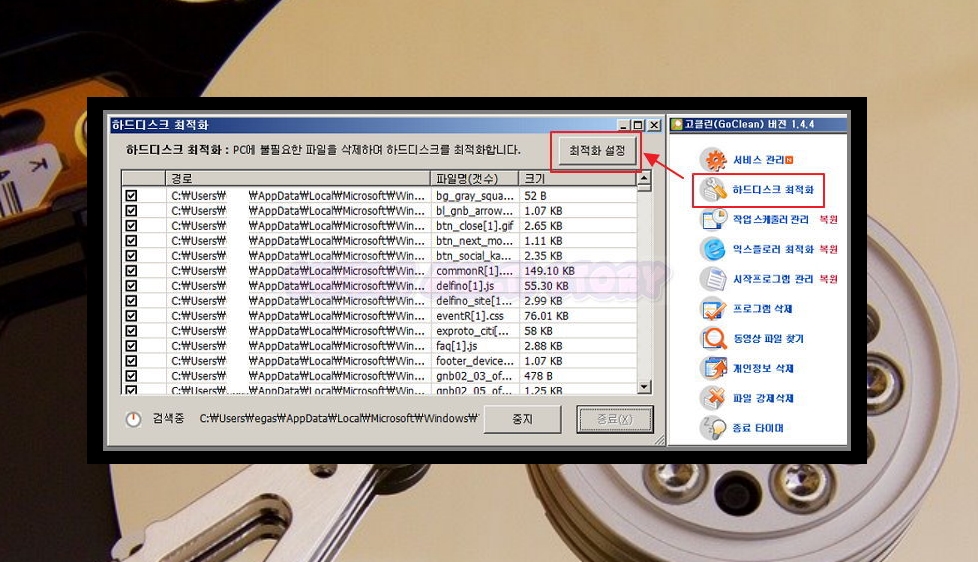Viewport: 978px width, 562px height.
Task: Select the 하드디스크 최적화 wrench icon
Action: [x=713, y=190]
